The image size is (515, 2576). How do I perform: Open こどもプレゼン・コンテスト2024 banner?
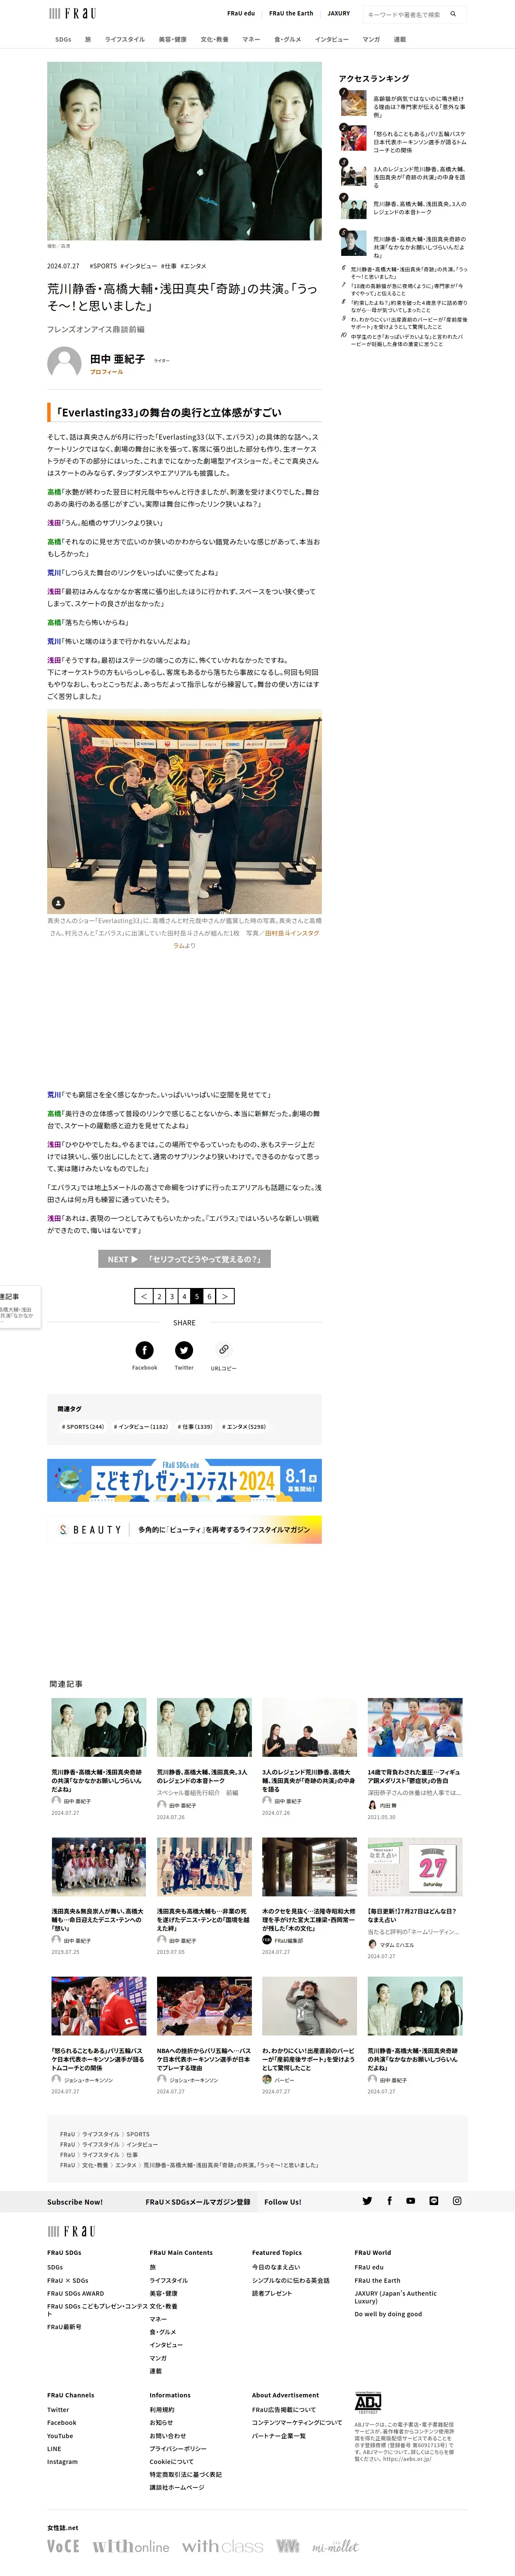[x=184, y=1479]
